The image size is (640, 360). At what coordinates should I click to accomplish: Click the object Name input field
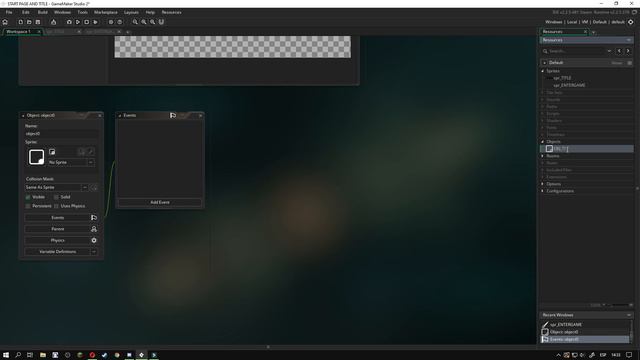[62, 133]
